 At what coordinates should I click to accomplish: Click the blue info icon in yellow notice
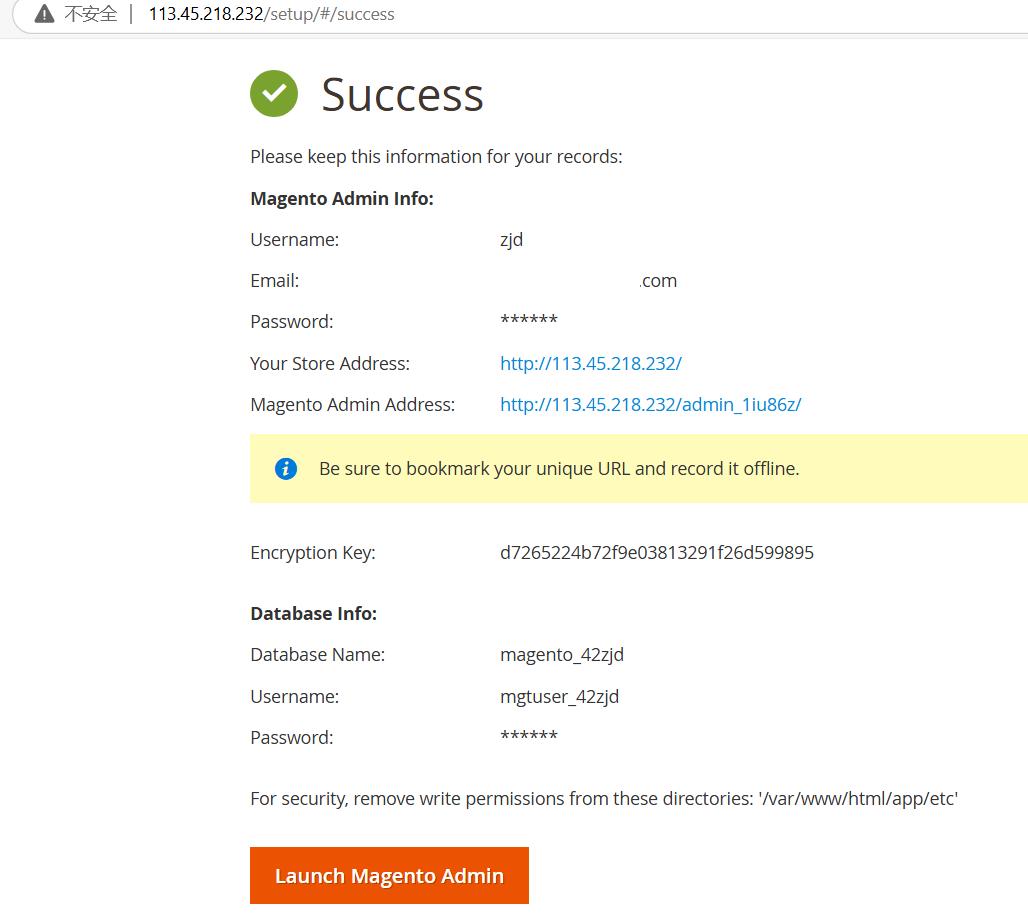(286, 469)
